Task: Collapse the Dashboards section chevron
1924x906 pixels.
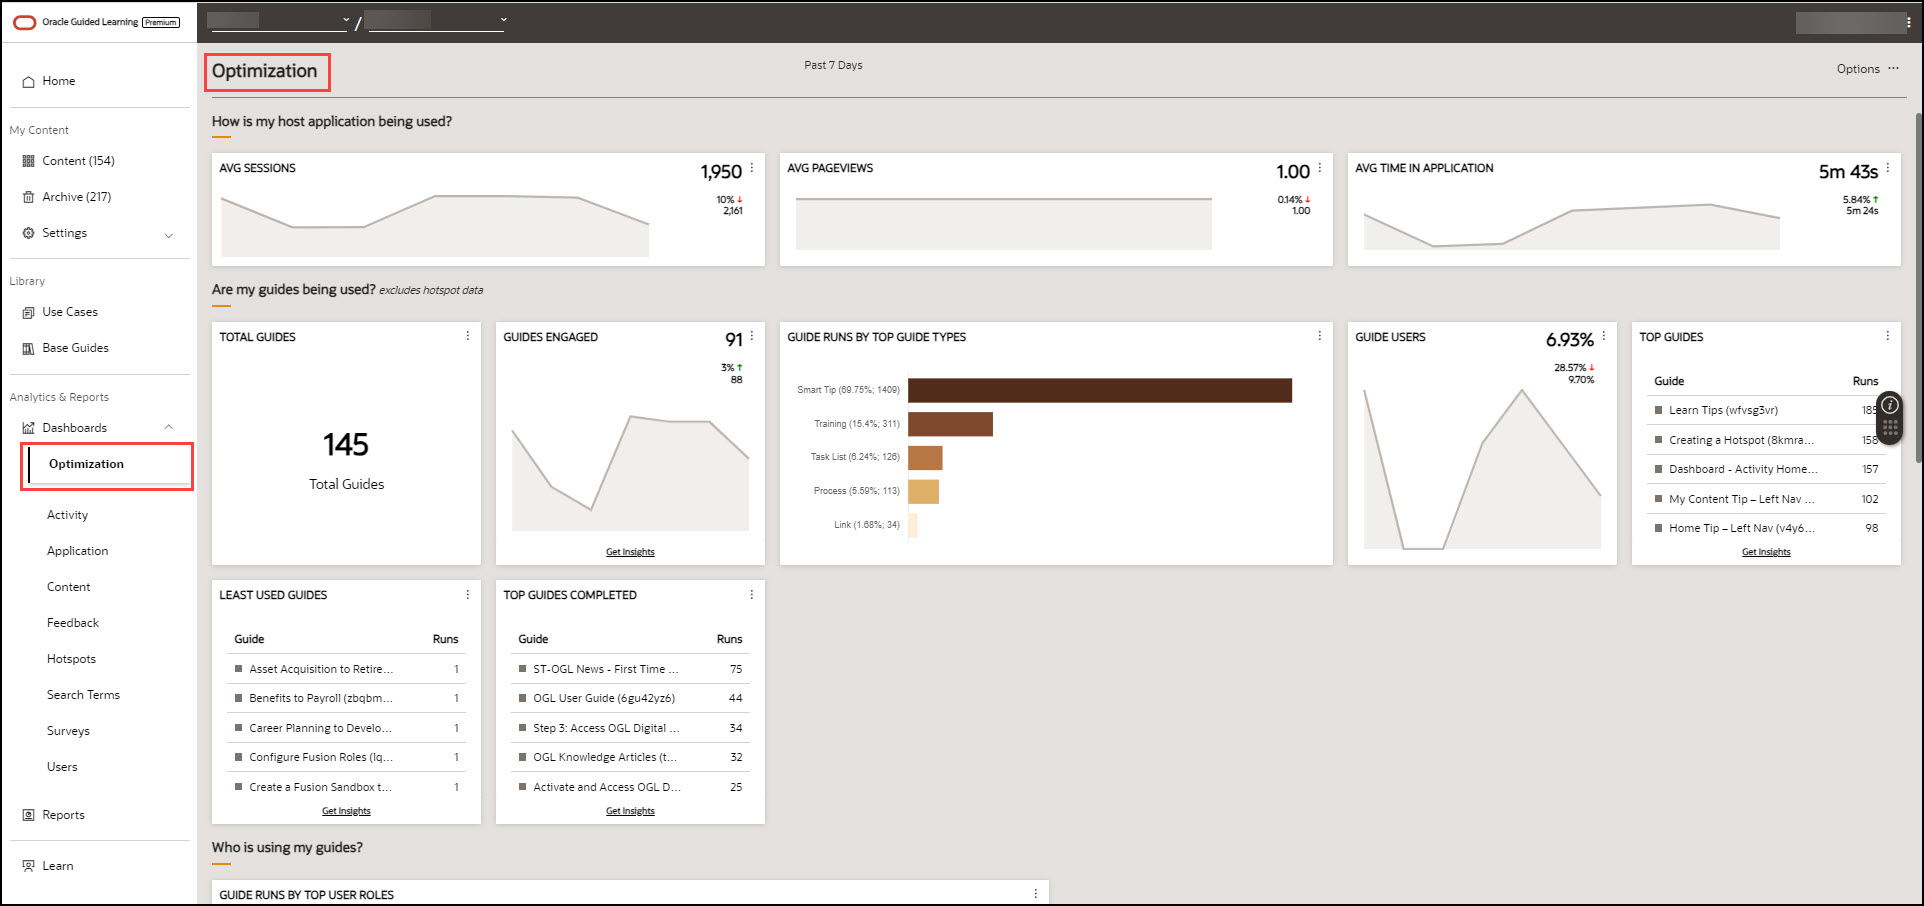Action: 169,427
